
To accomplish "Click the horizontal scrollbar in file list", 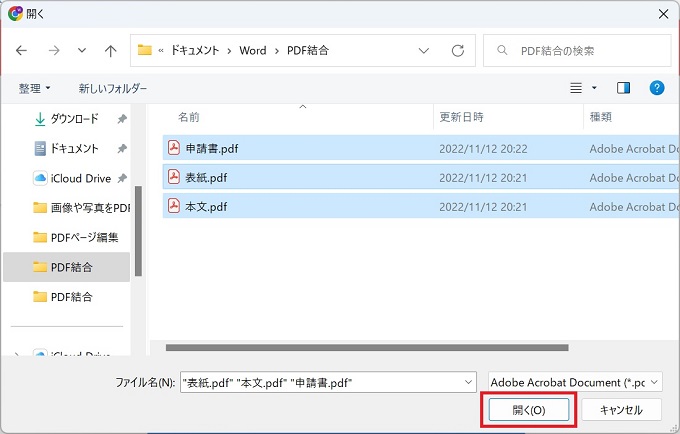I will 368,348.
